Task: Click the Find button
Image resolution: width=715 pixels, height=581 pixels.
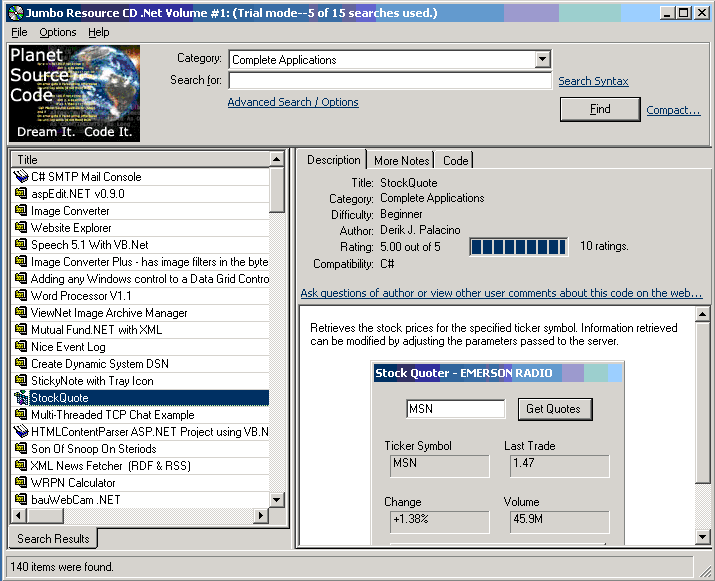Action: pos(600,109)
